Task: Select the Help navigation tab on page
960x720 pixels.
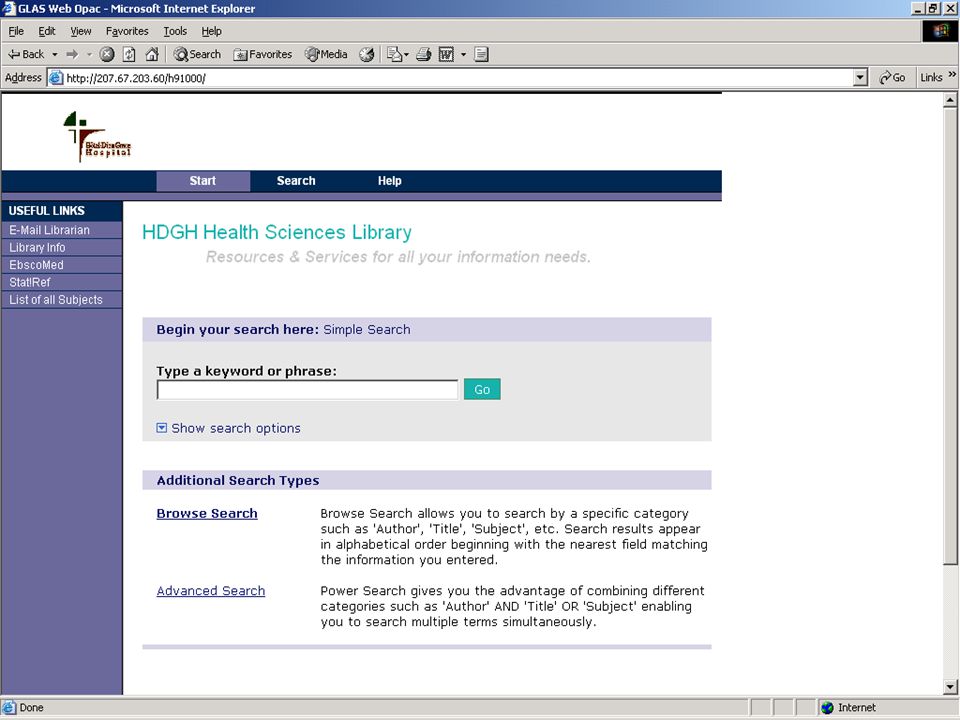Action: [389, 181]
